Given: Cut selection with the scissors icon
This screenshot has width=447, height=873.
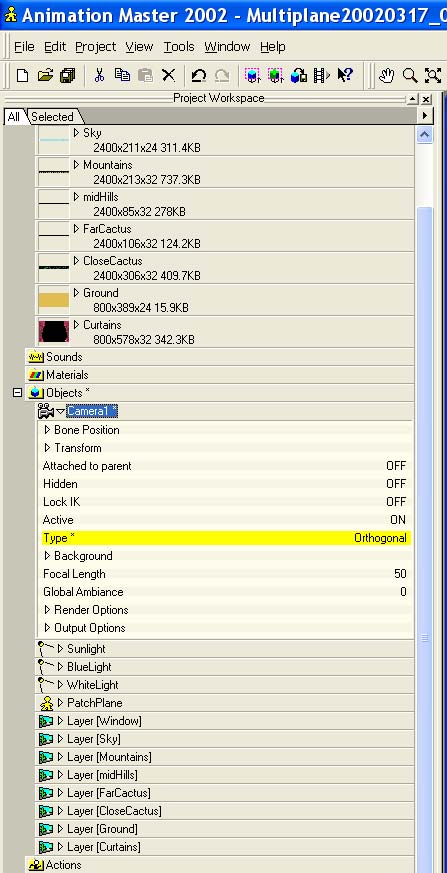Looking at the screenshot, I should click(x=99, y=75).
